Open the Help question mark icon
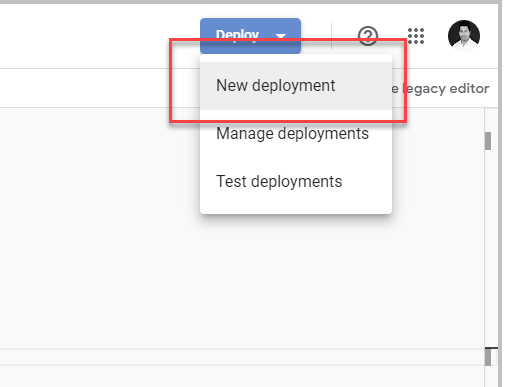This screenshot has height=387, width=506. (x=368, y=36)
